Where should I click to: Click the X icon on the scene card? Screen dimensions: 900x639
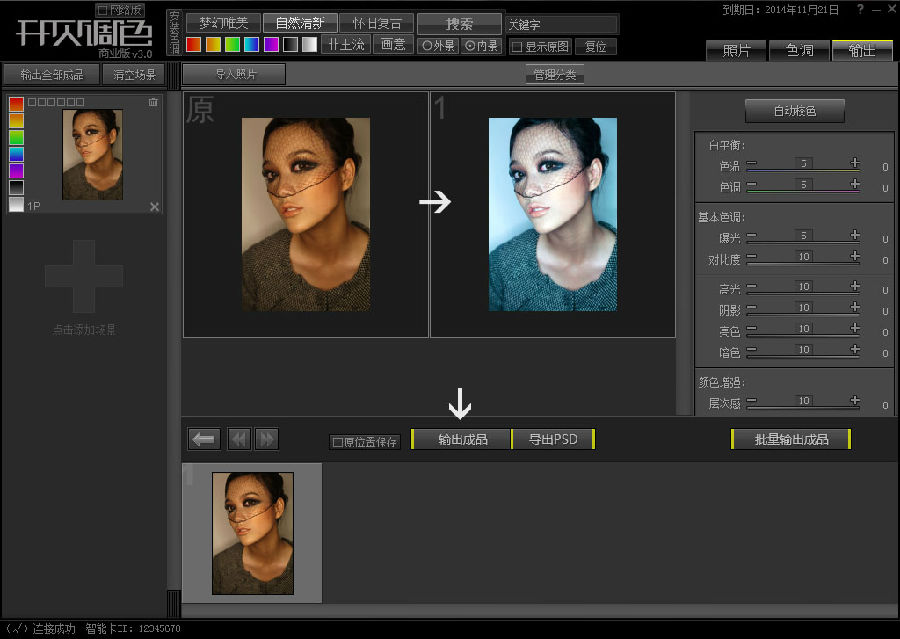(x=154, y=207)
